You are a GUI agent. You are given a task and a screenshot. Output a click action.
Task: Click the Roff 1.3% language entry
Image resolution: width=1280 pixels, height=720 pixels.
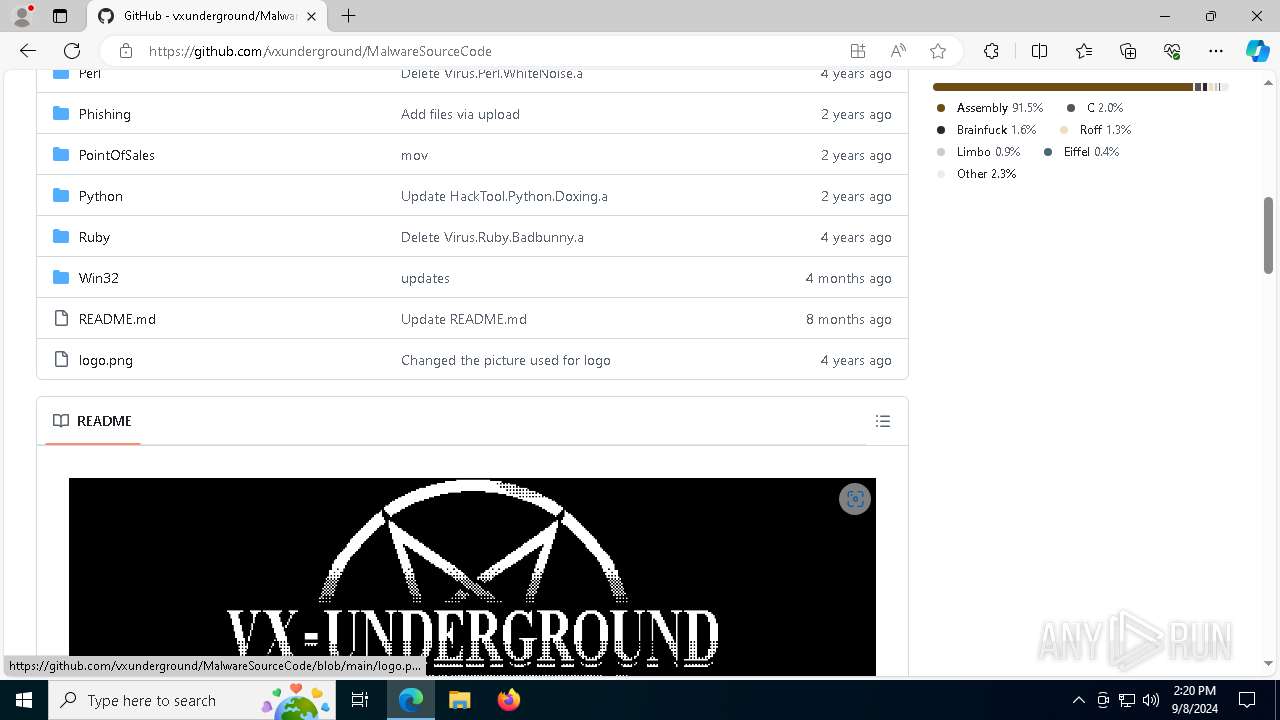[x=1095, y=130]
